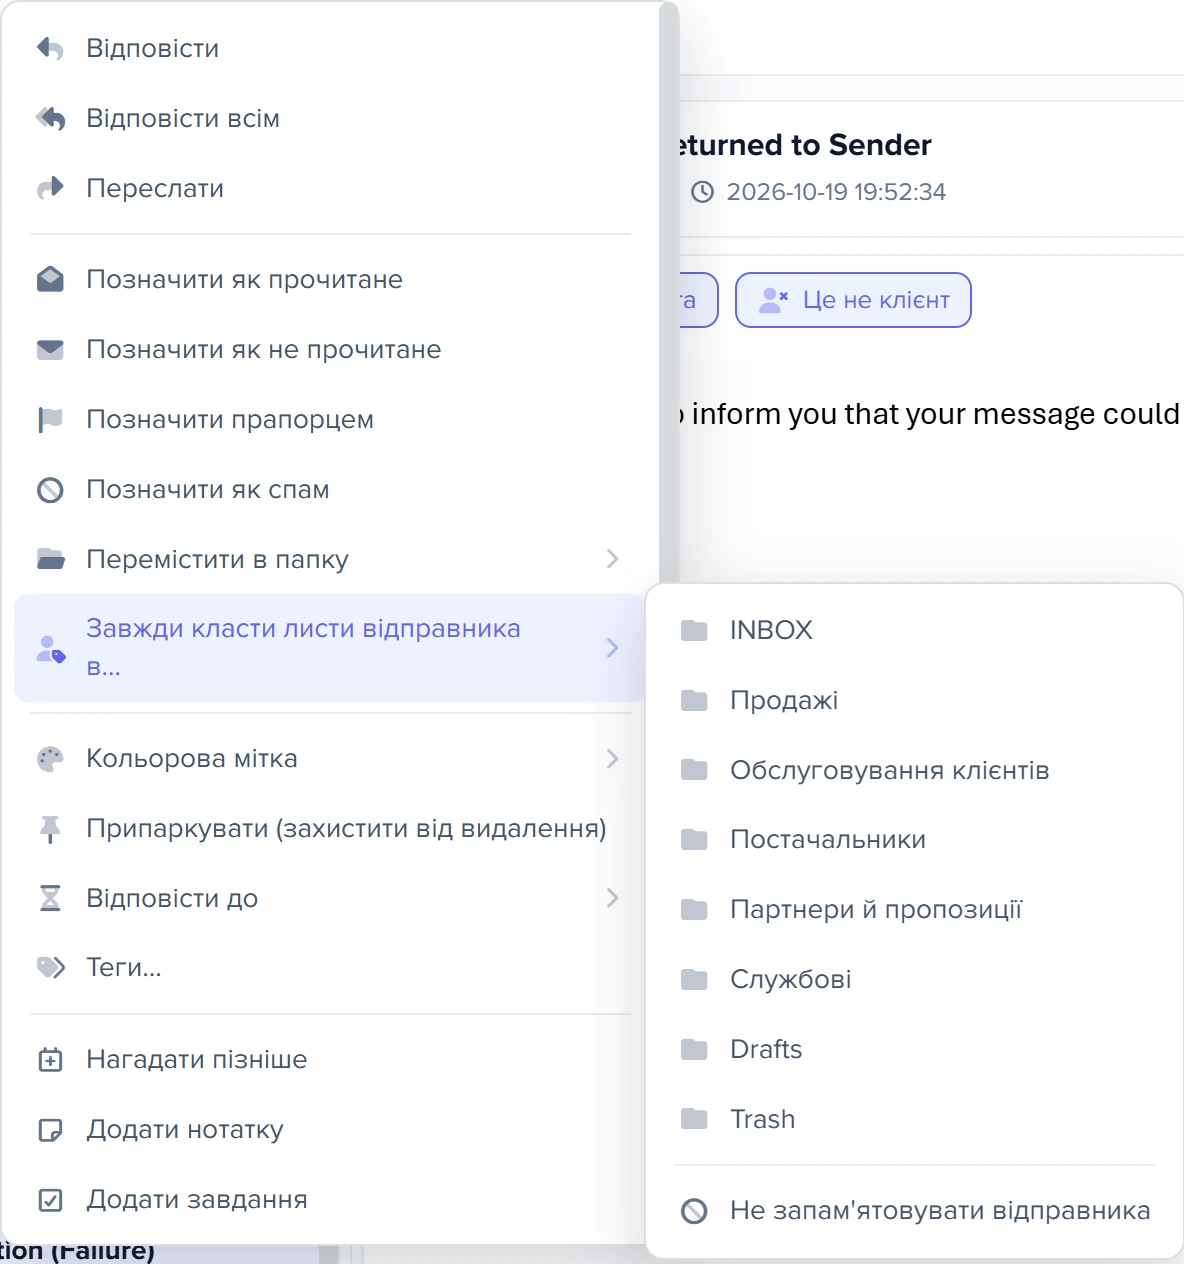The image size is (1184, 1264).
Task: Click the spam ban icon beside Позначити як спам
Action: pyautogui.click(x=50, y=489)
